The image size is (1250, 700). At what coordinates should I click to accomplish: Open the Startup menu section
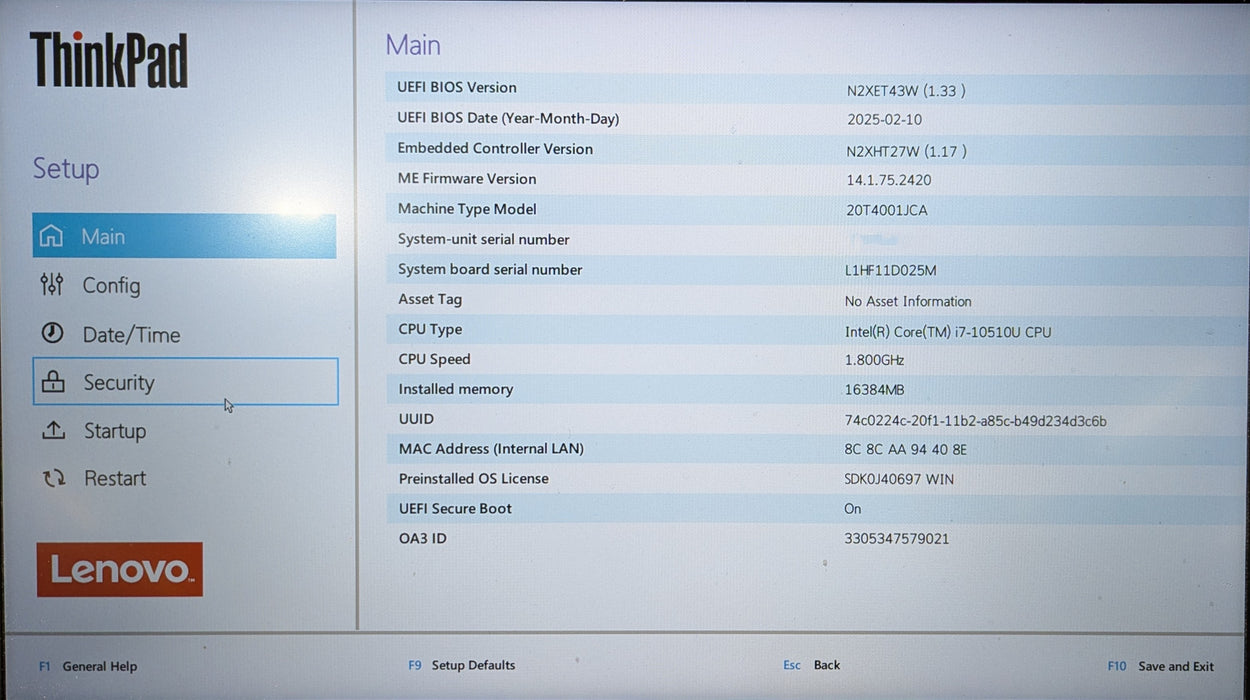click(184, 430)
